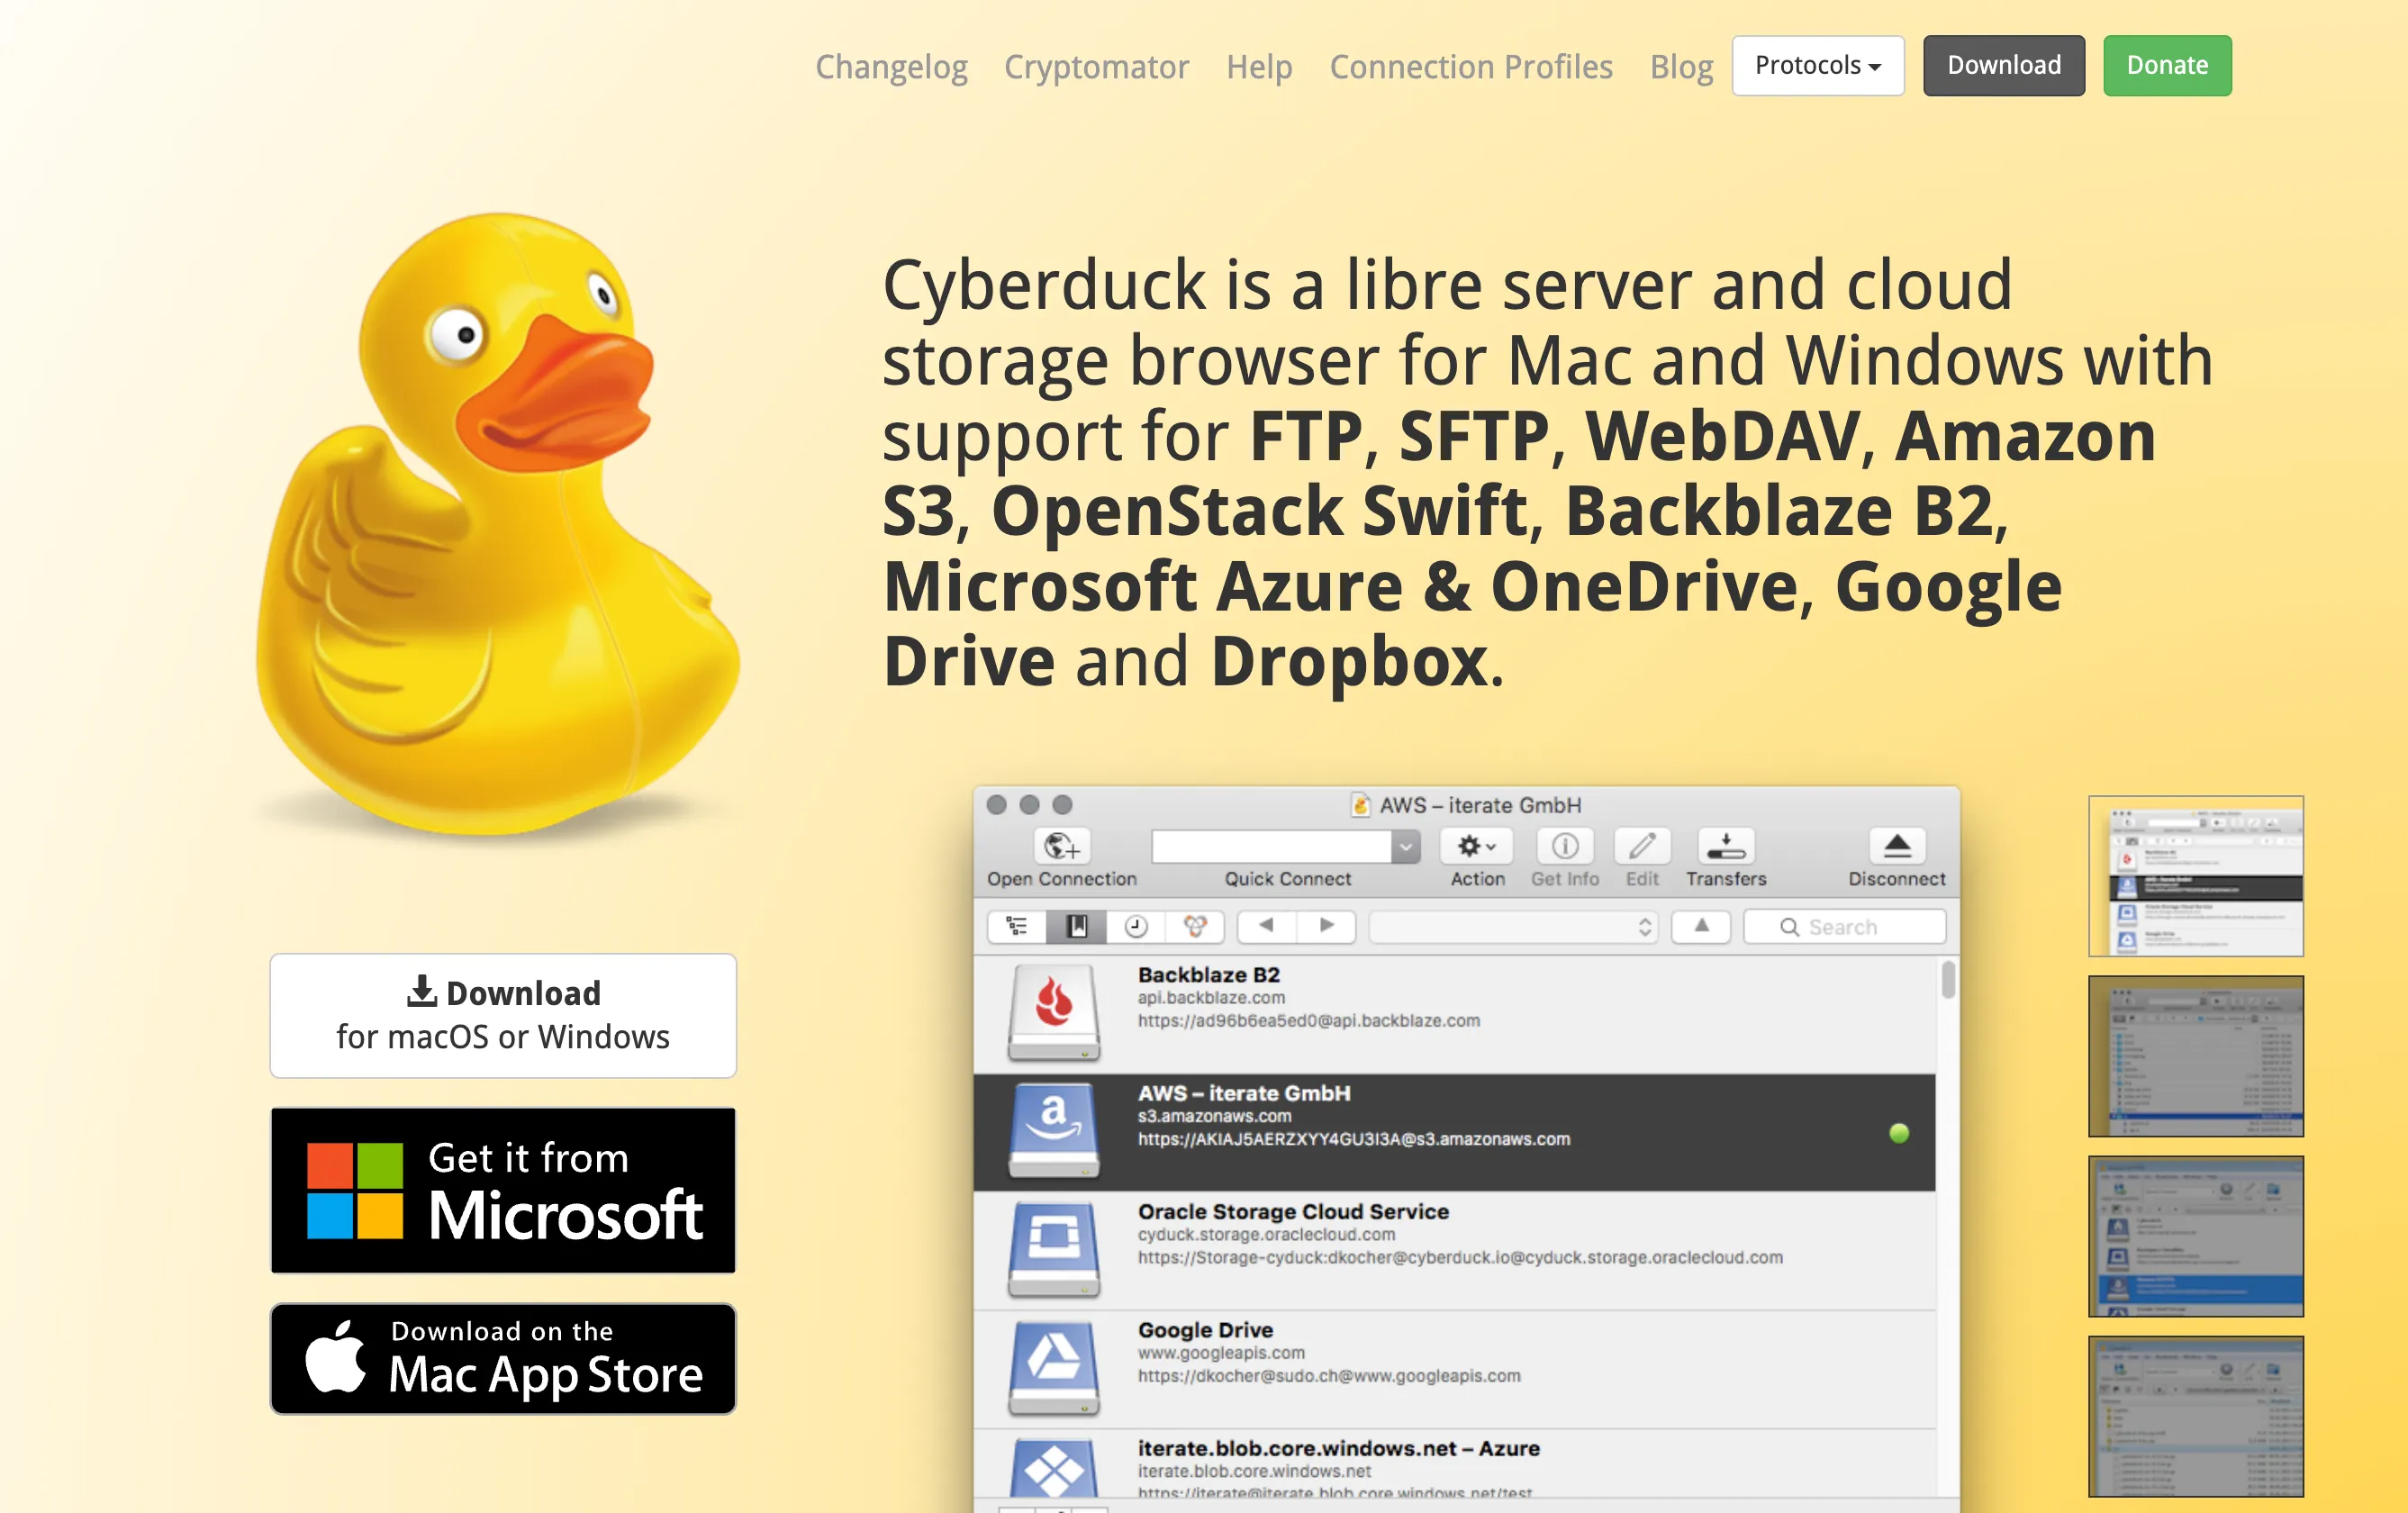Click the Microsoft four-color logo

point(354,1190)
